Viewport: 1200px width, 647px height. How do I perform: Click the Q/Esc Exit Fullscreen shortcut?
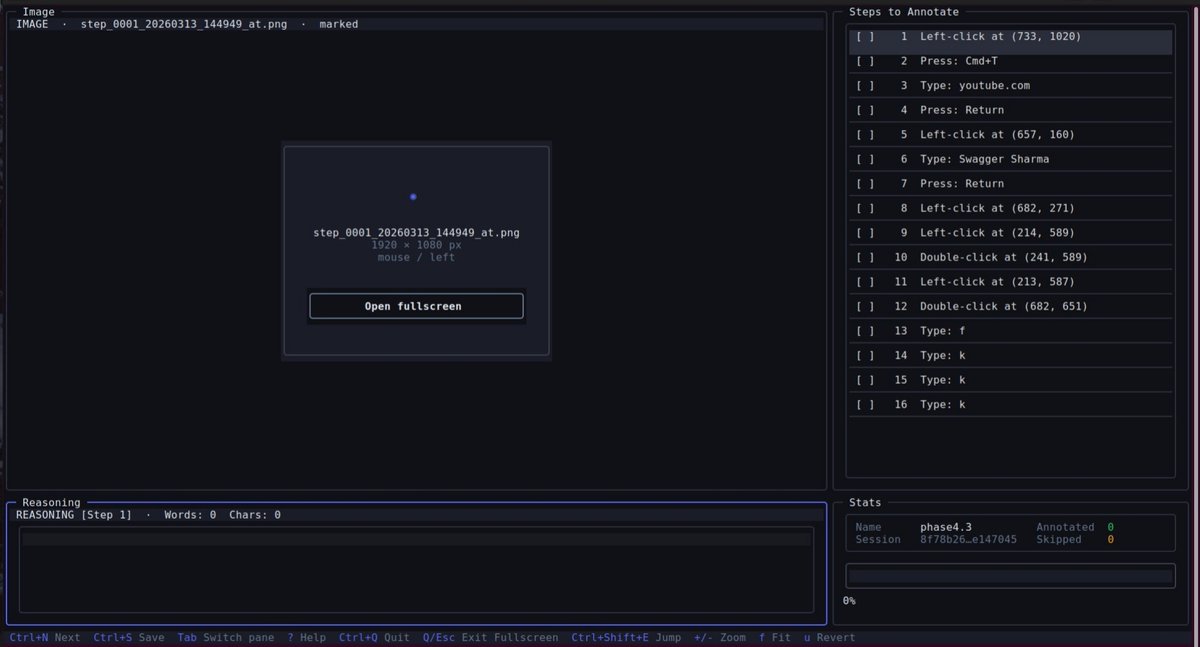pos(490,637)
